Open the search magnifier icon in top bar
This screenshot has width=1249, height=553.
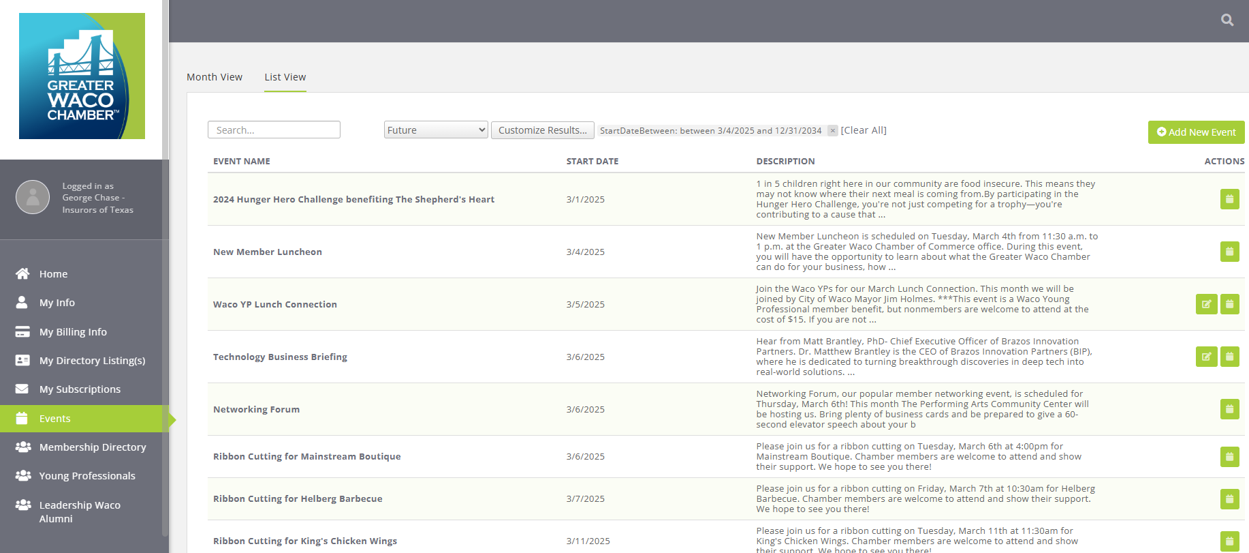[x=1227, y=20]
